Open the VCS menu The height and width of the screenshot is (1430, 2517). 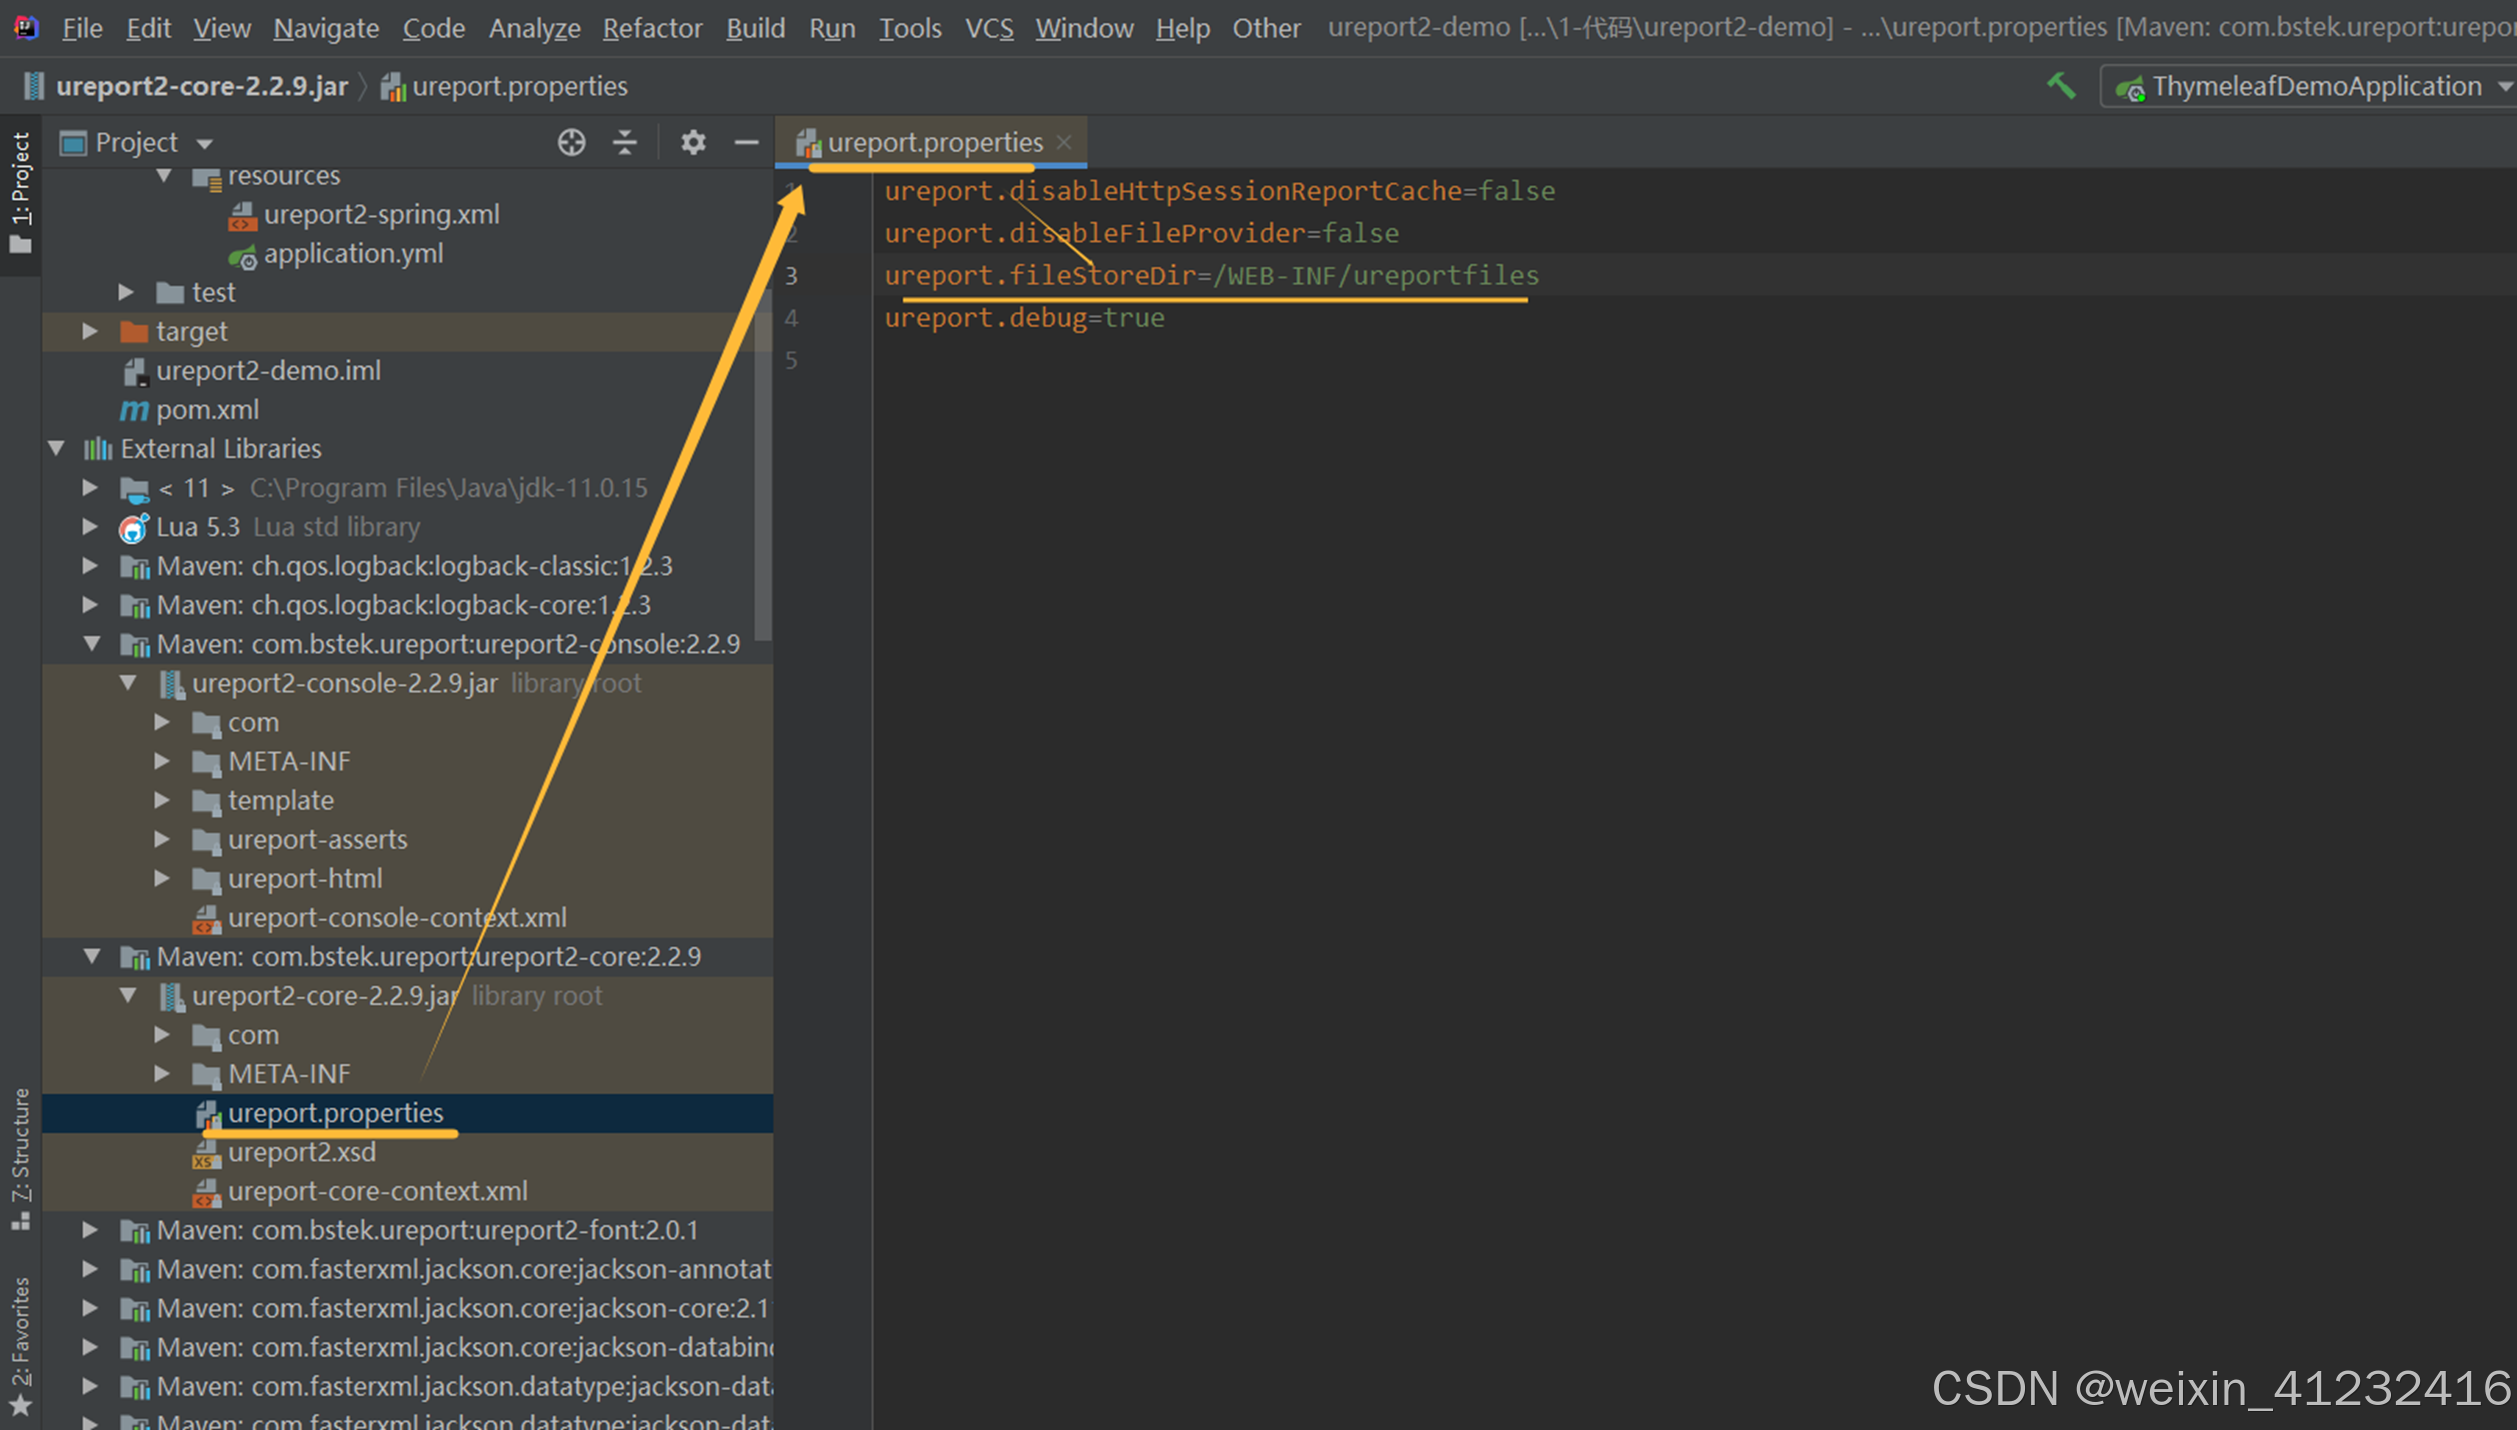tap(988, 28)
